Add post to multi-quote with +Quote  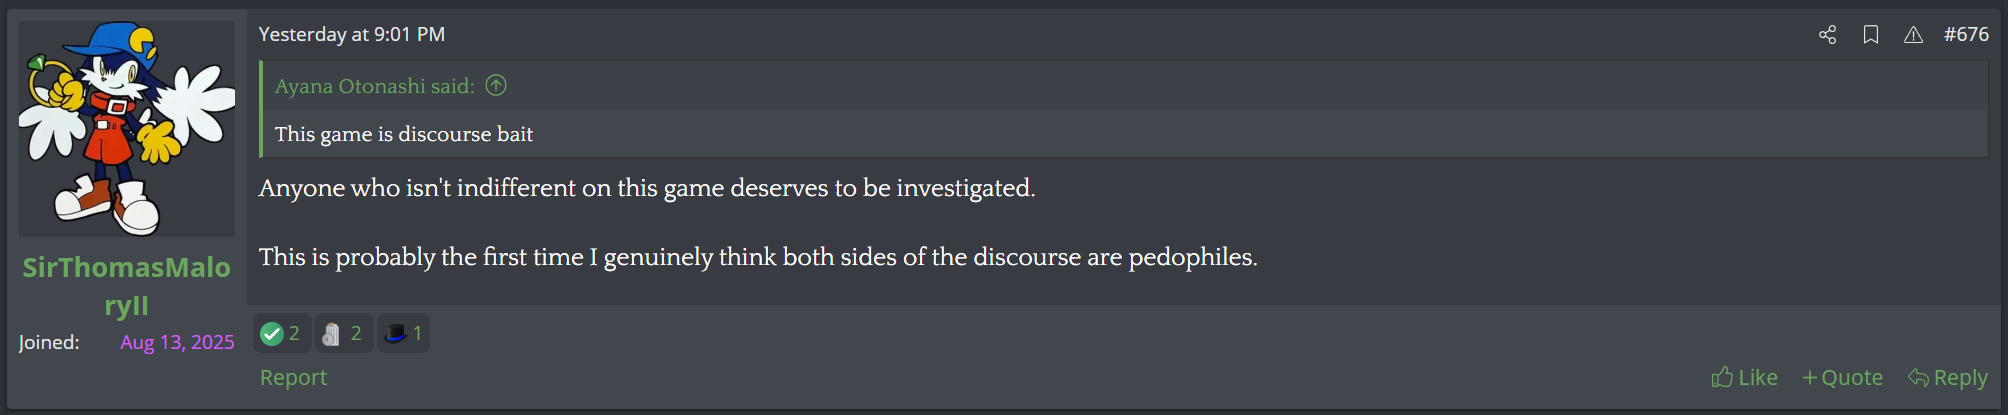pos(1842,377)
